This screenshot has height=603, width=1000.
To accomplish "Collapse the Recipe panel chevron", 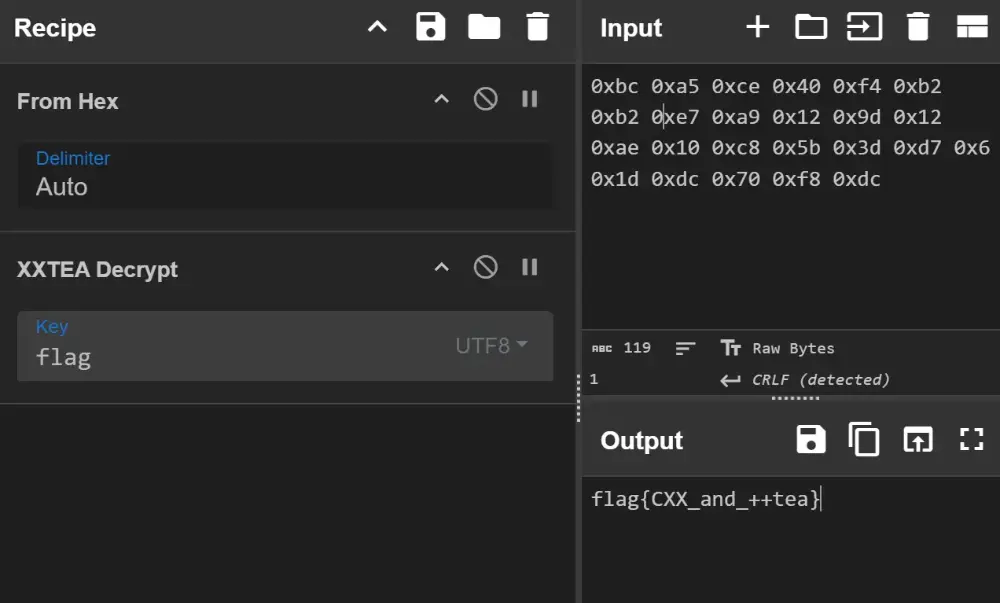I will tap(377, 27).
